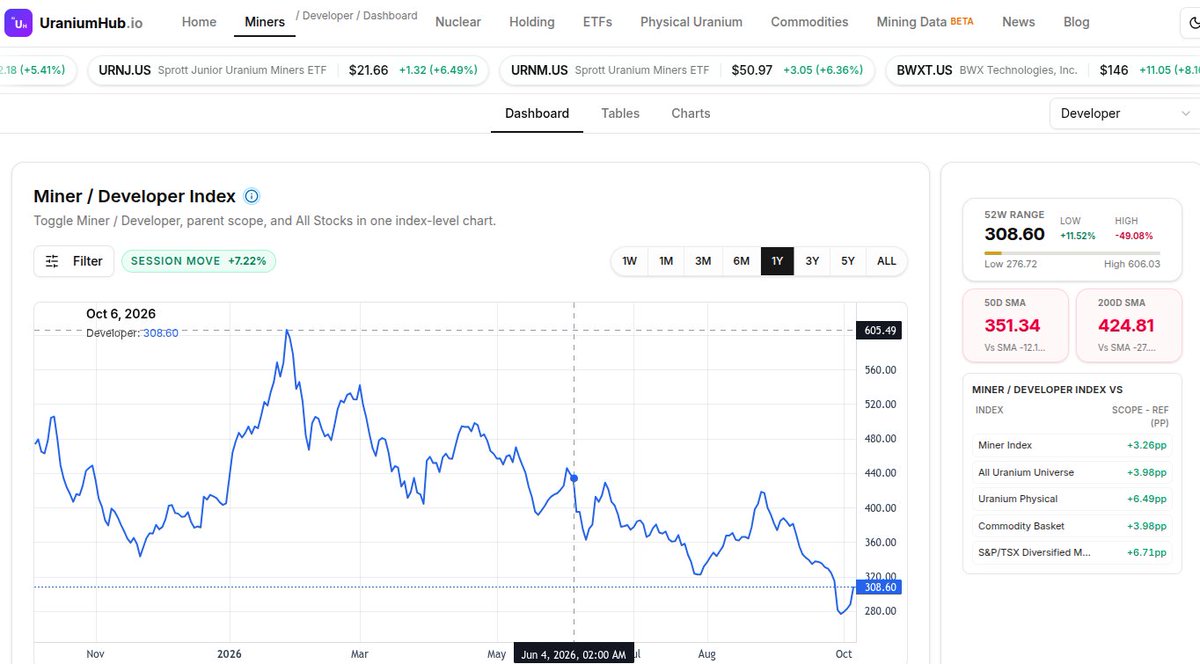Select the Miners nav item

click(x=265, y=22)
